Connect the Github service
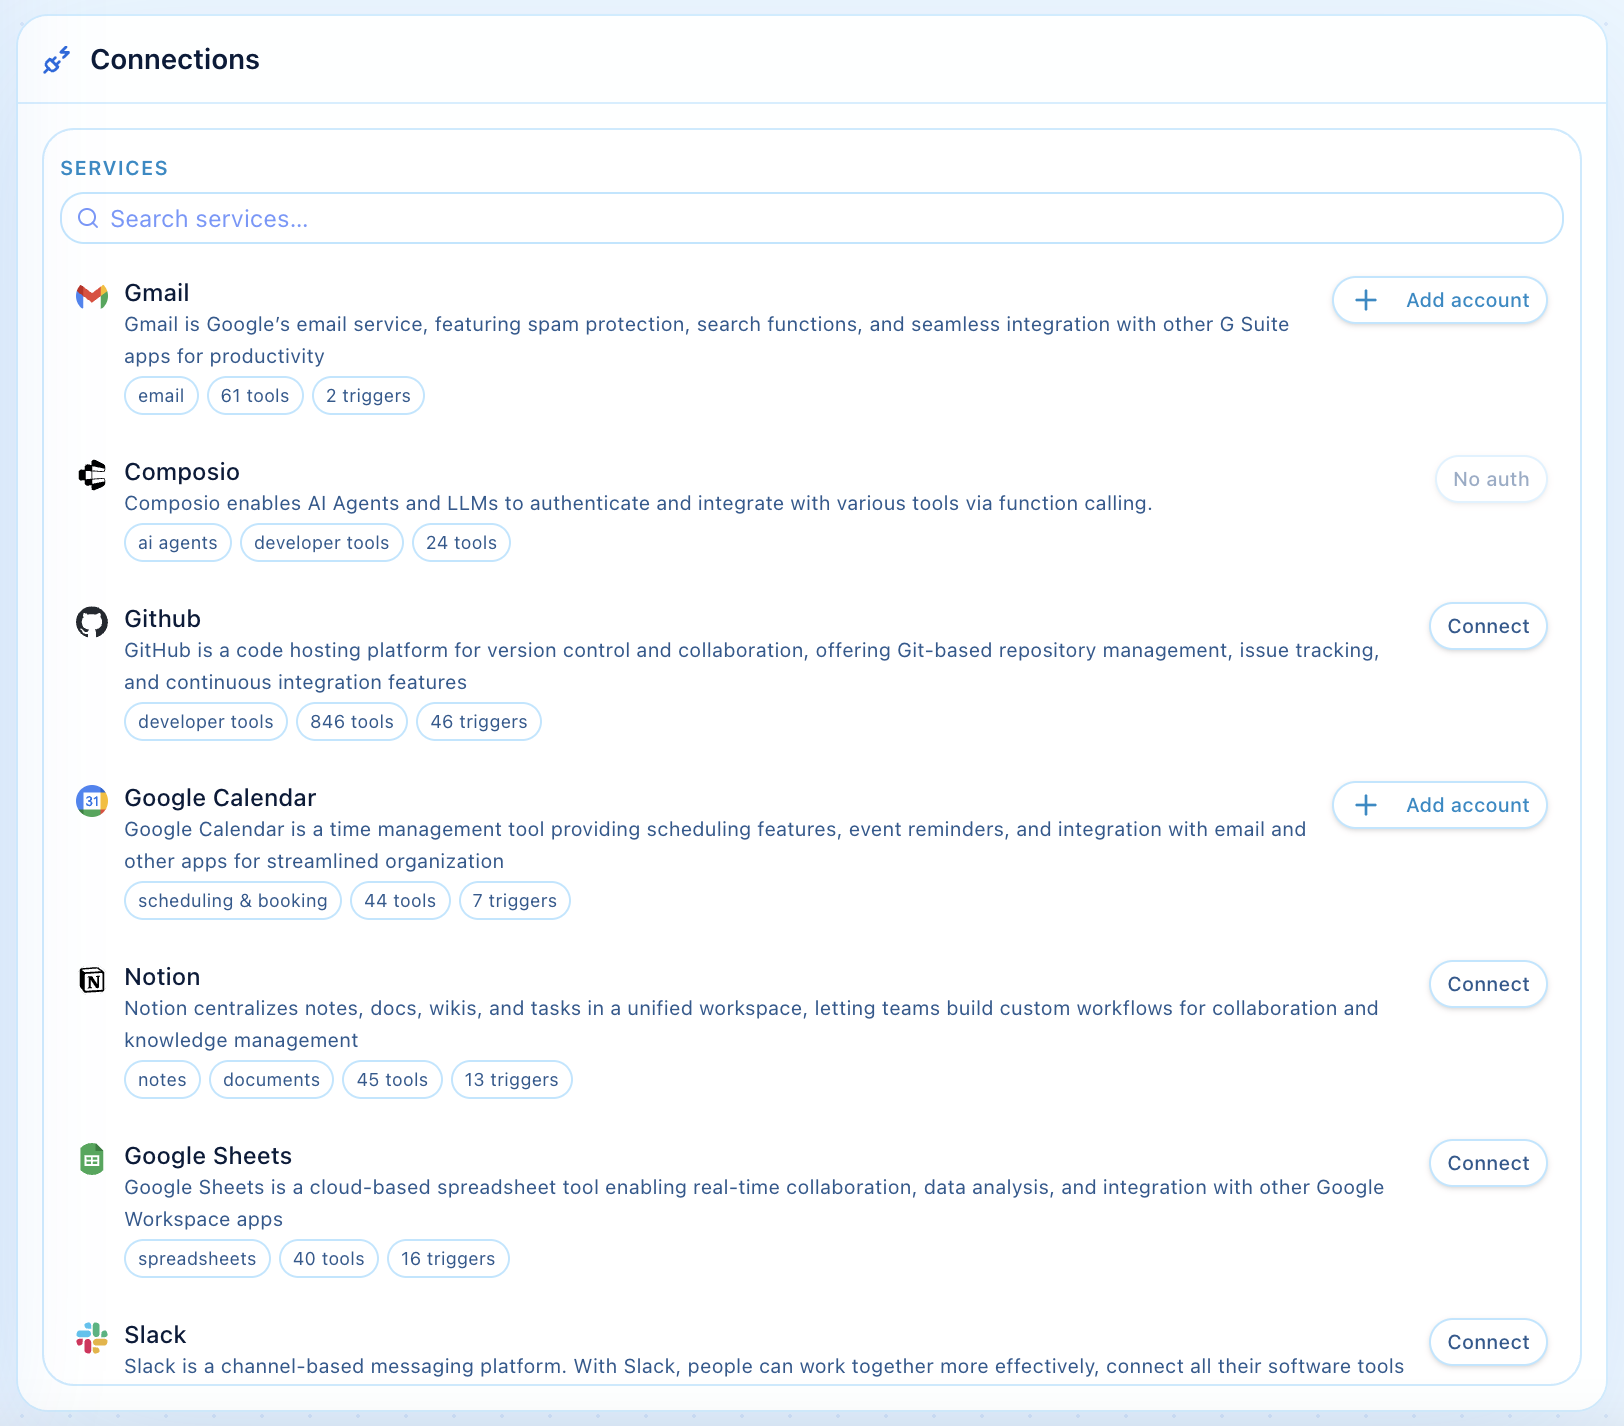This screenshot has width=1624, height=1426. click(x=1488, y=626)
